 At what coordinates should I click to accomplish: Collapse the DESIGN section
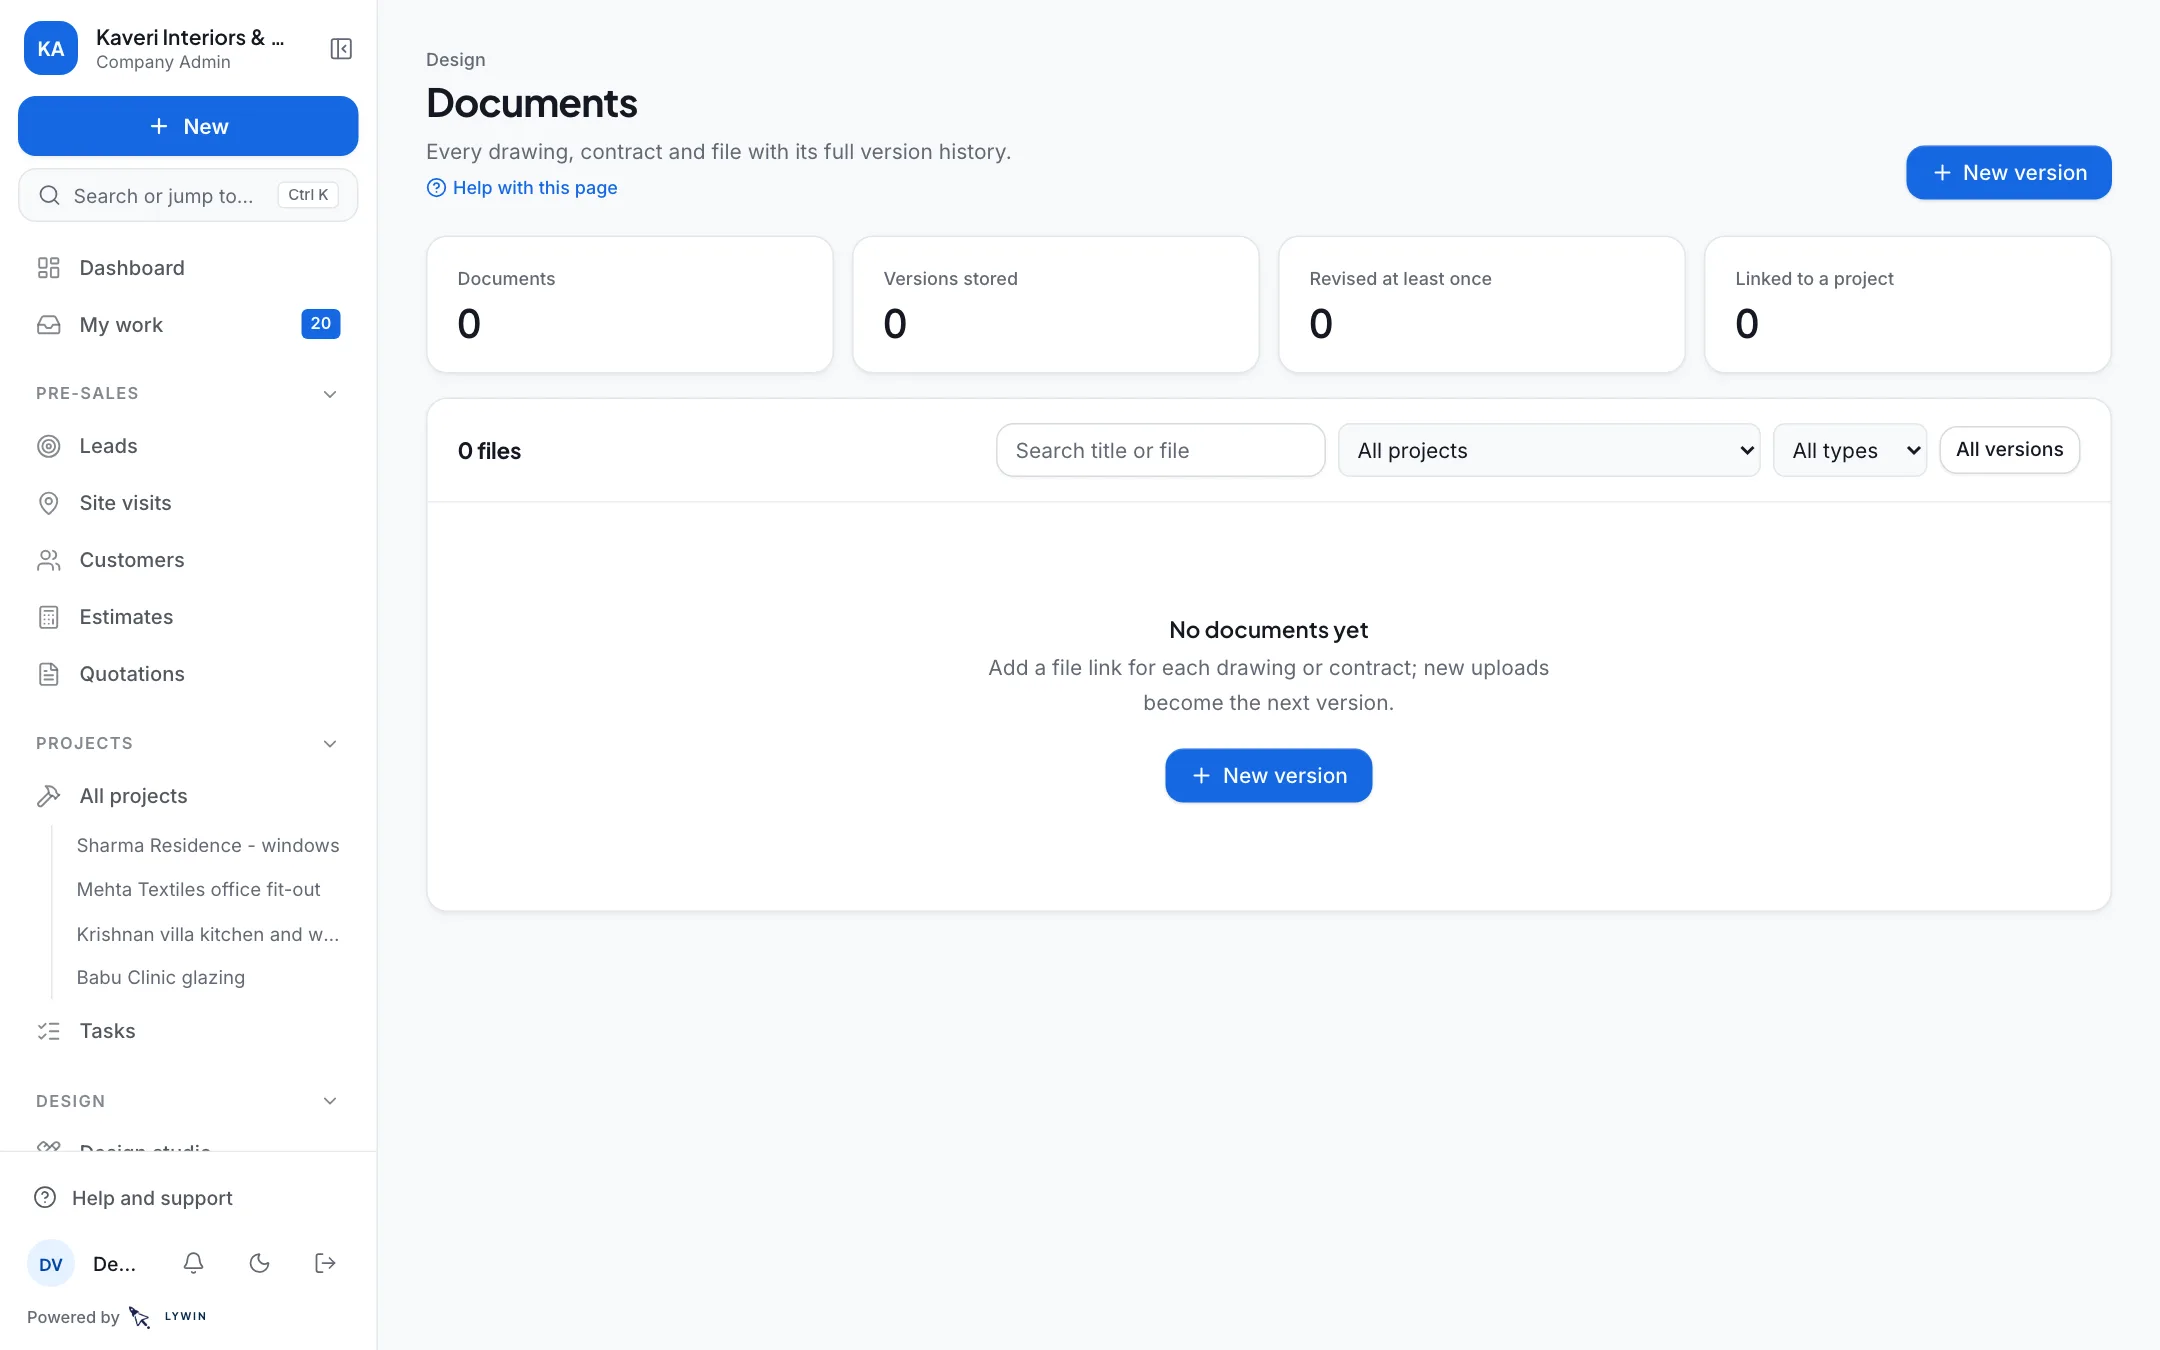[x=330, y=1101]
